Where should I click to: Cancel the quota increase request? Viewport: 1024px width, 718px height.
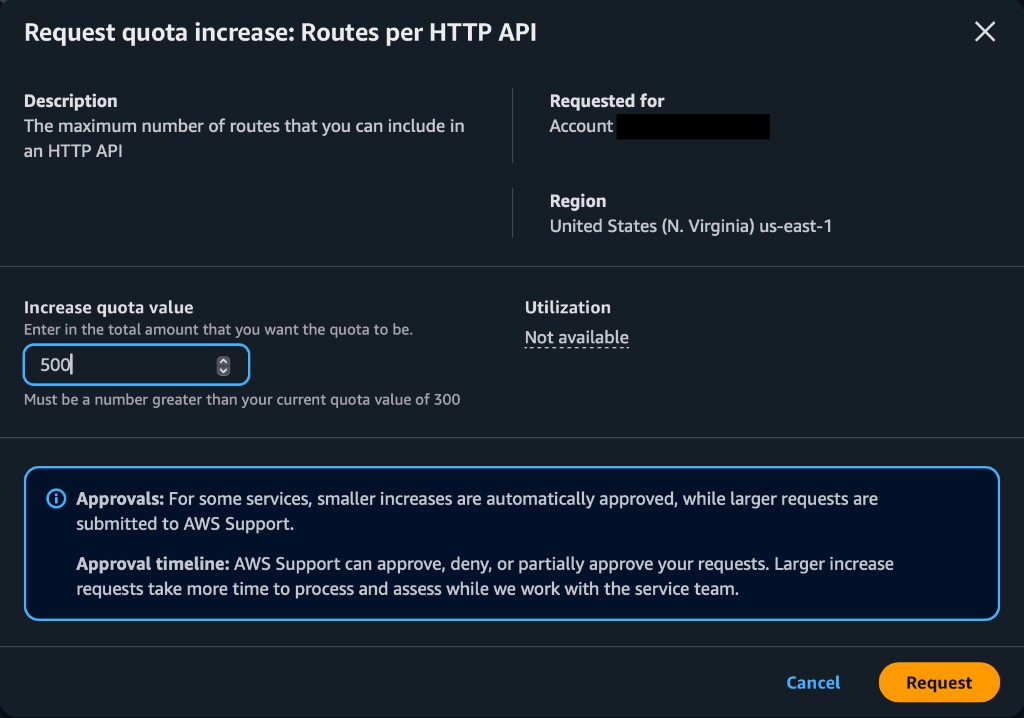tap(813, 683)
